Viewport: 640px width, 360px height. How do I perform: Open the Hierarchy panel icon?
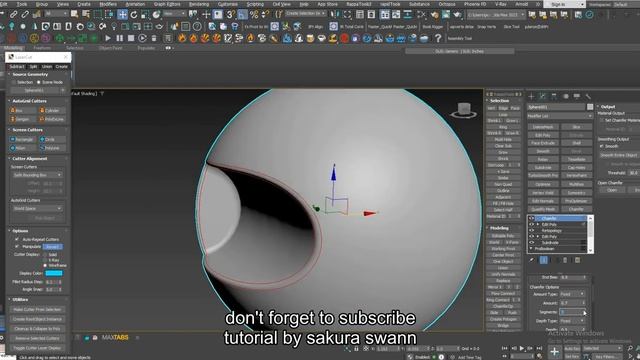tap(554, 96)
